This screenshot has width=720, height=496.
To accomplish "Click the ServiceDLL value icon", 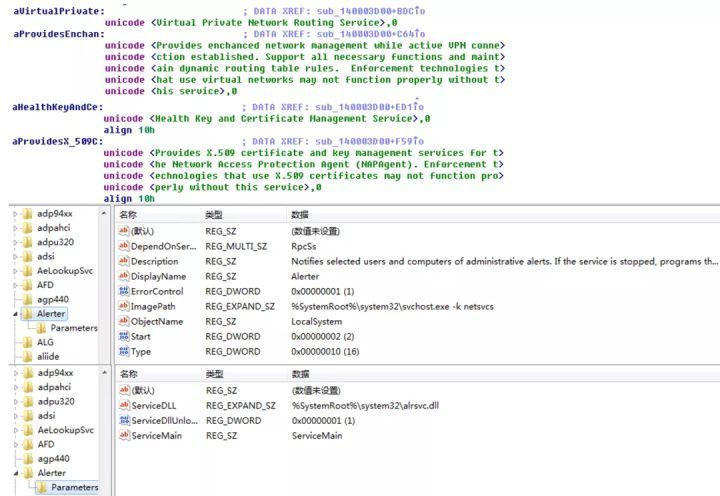I will [x=124, y=406].
